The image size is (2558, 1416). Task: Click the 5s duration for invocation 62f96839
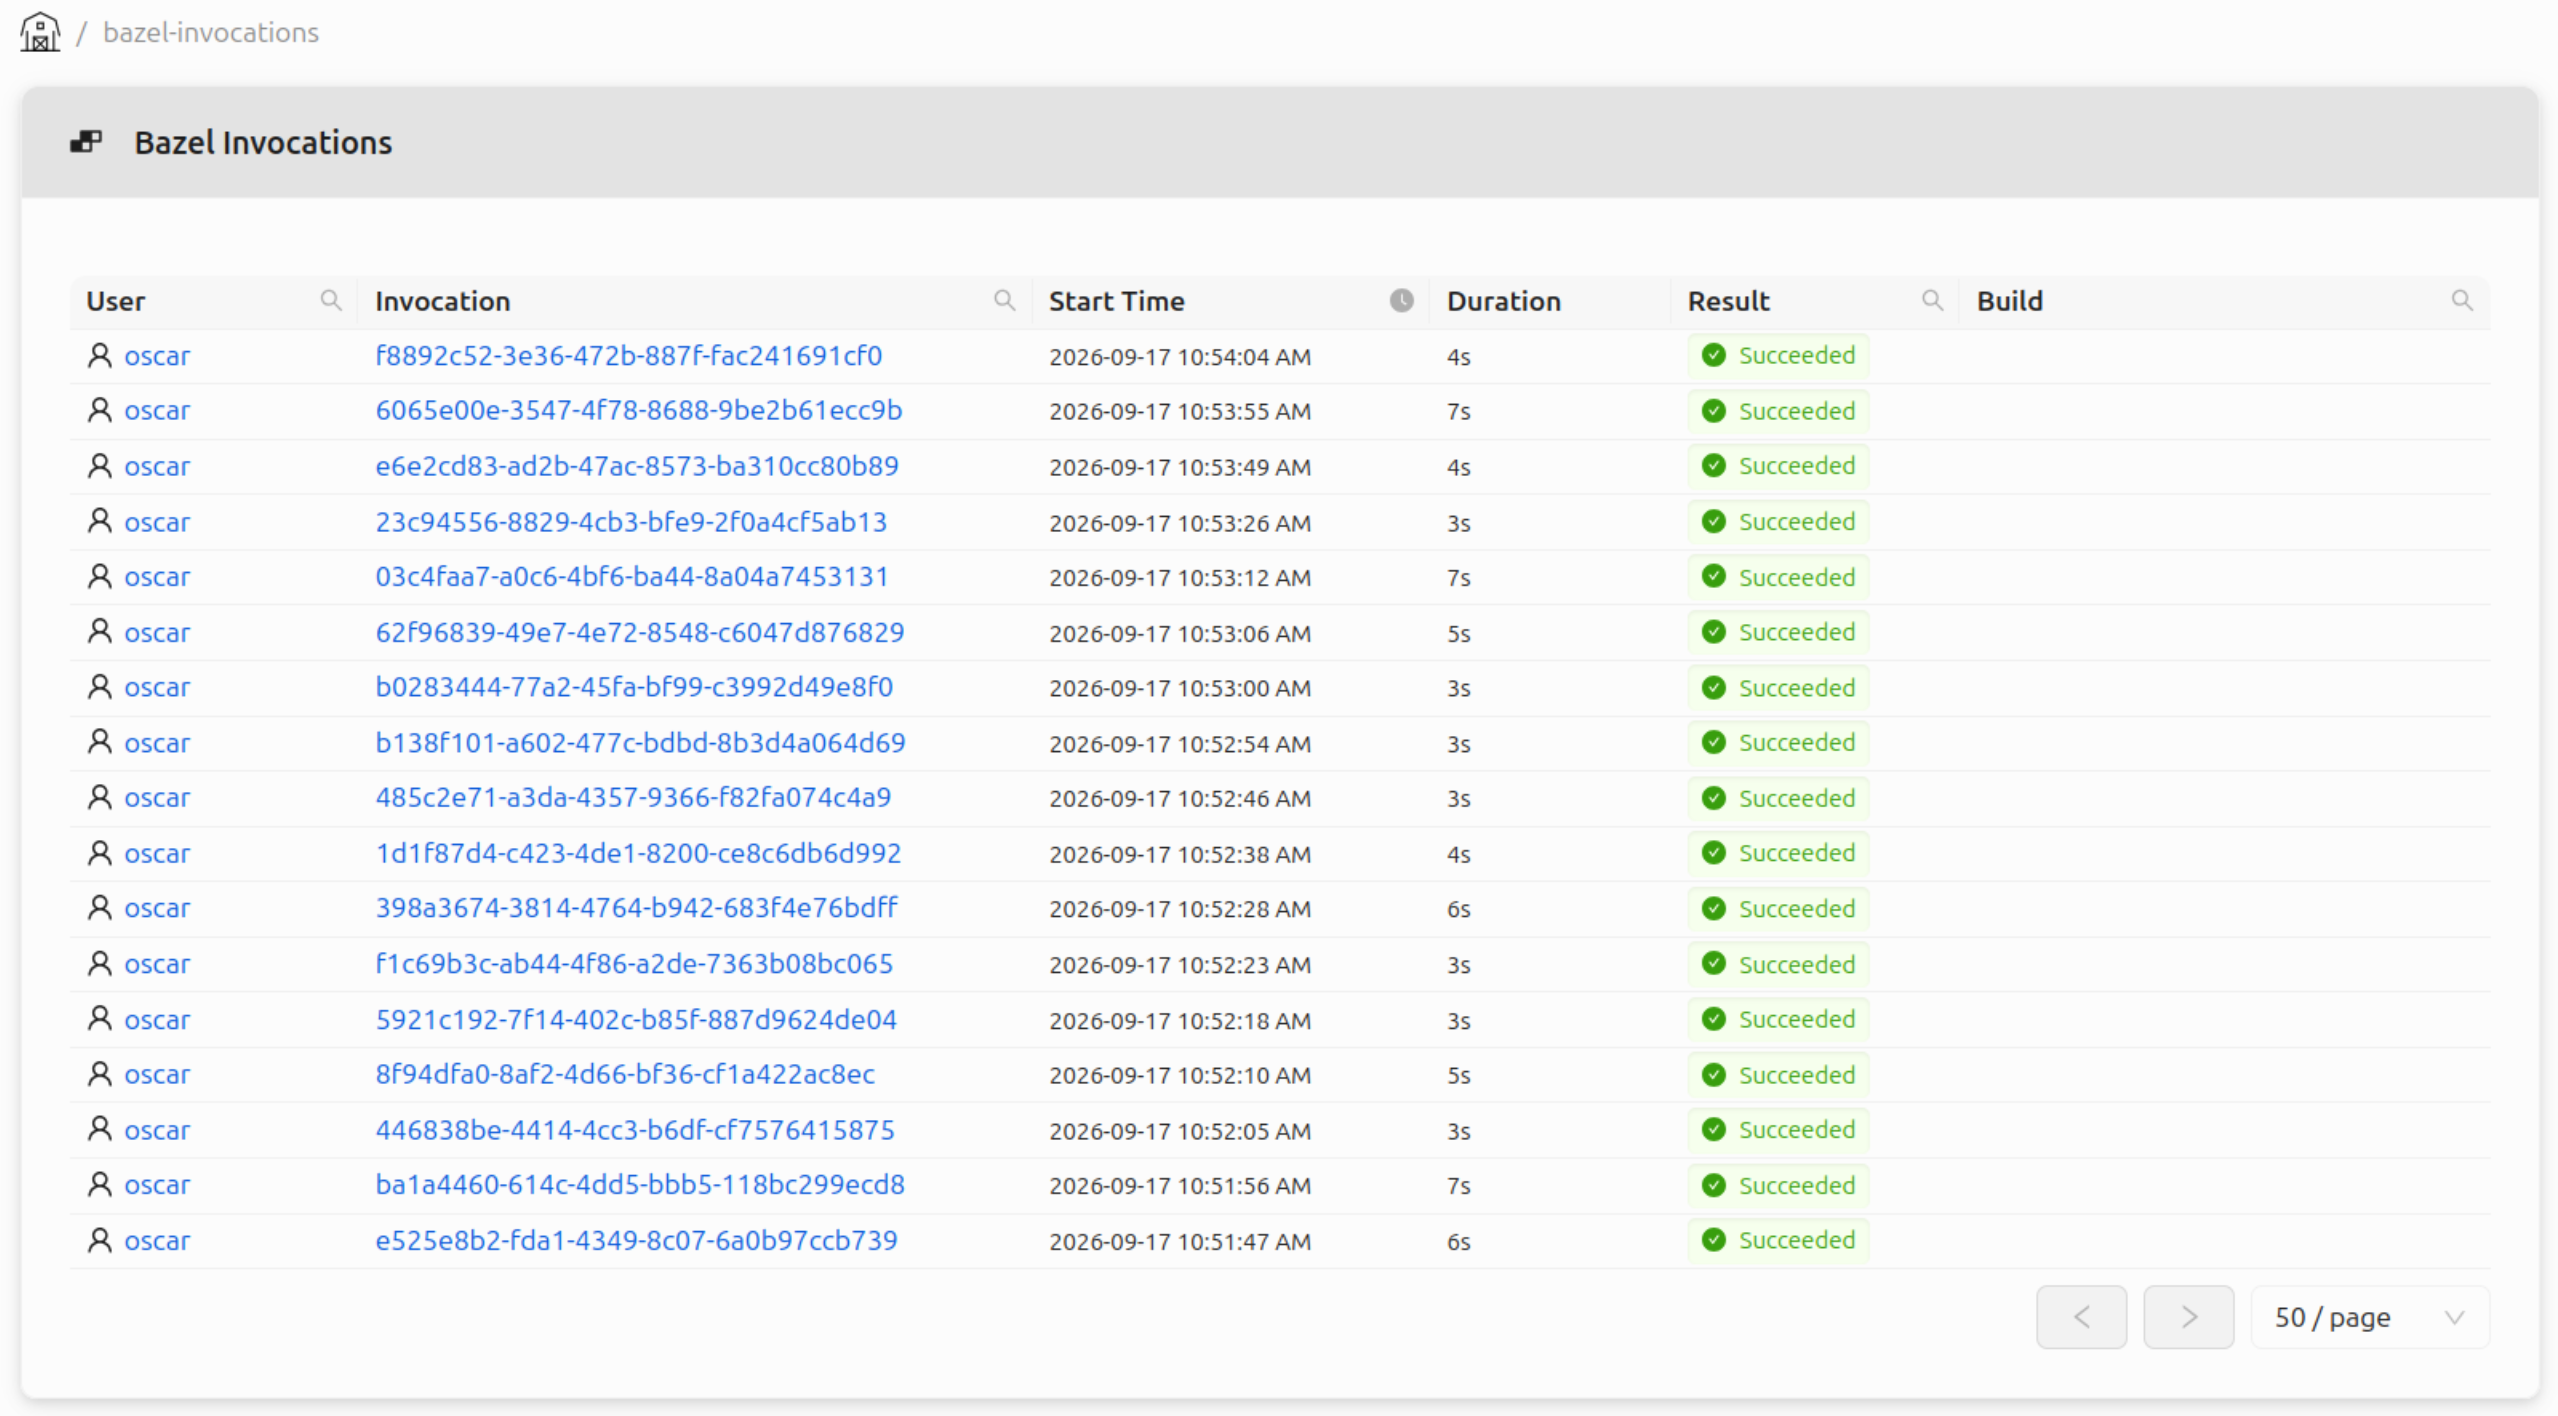1458,633
